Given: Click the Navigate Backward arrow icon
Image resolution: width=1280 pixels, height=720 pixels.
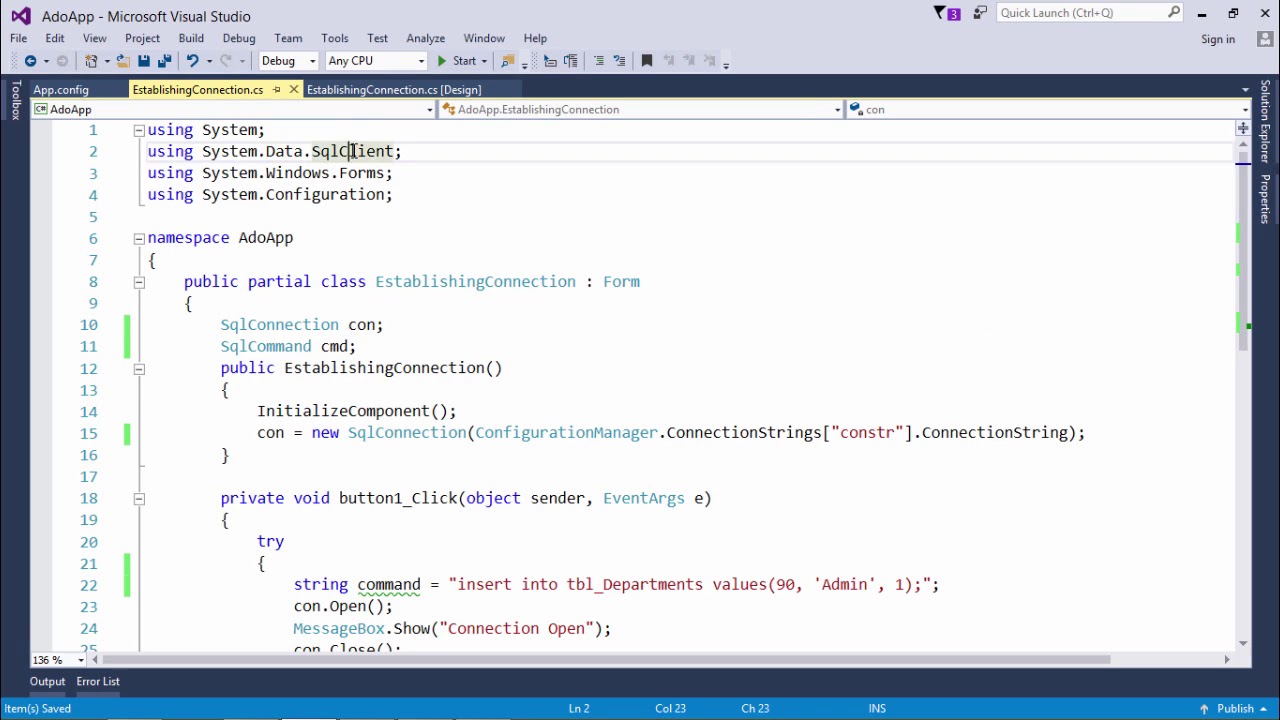Looking at the screenshot, I should (x=30, y=61).
